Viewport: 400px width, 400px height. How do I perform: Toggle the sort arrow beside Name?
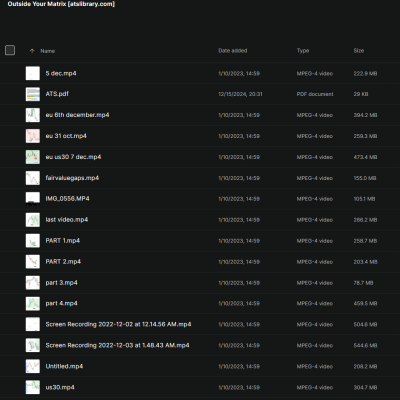pos(32,51)
